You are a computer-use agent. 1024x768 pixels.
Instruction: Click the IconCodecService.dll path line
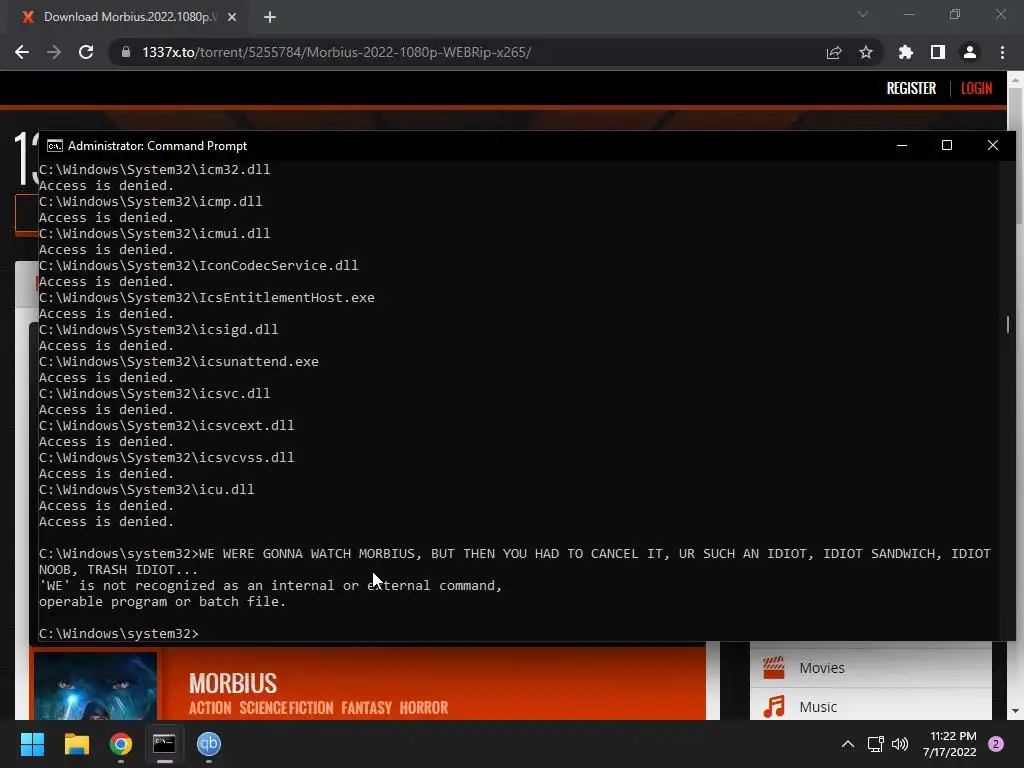click(199, 265)
